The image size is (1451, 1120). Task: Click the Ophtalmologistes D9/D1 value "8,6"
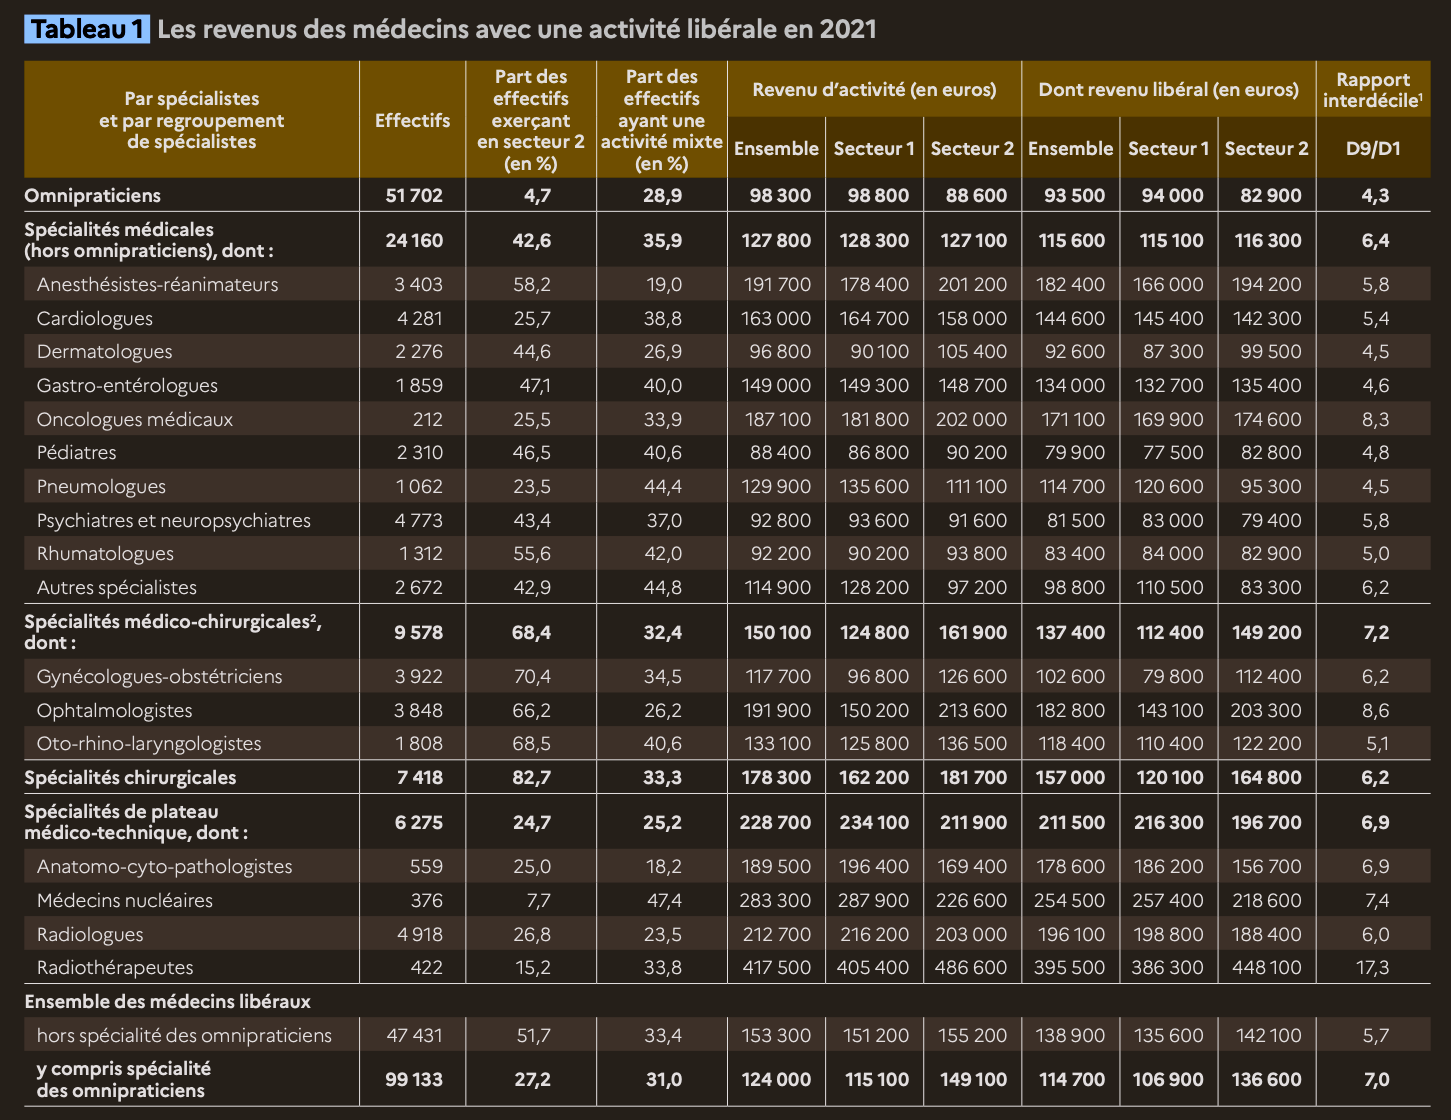[x=1375, y=710]
